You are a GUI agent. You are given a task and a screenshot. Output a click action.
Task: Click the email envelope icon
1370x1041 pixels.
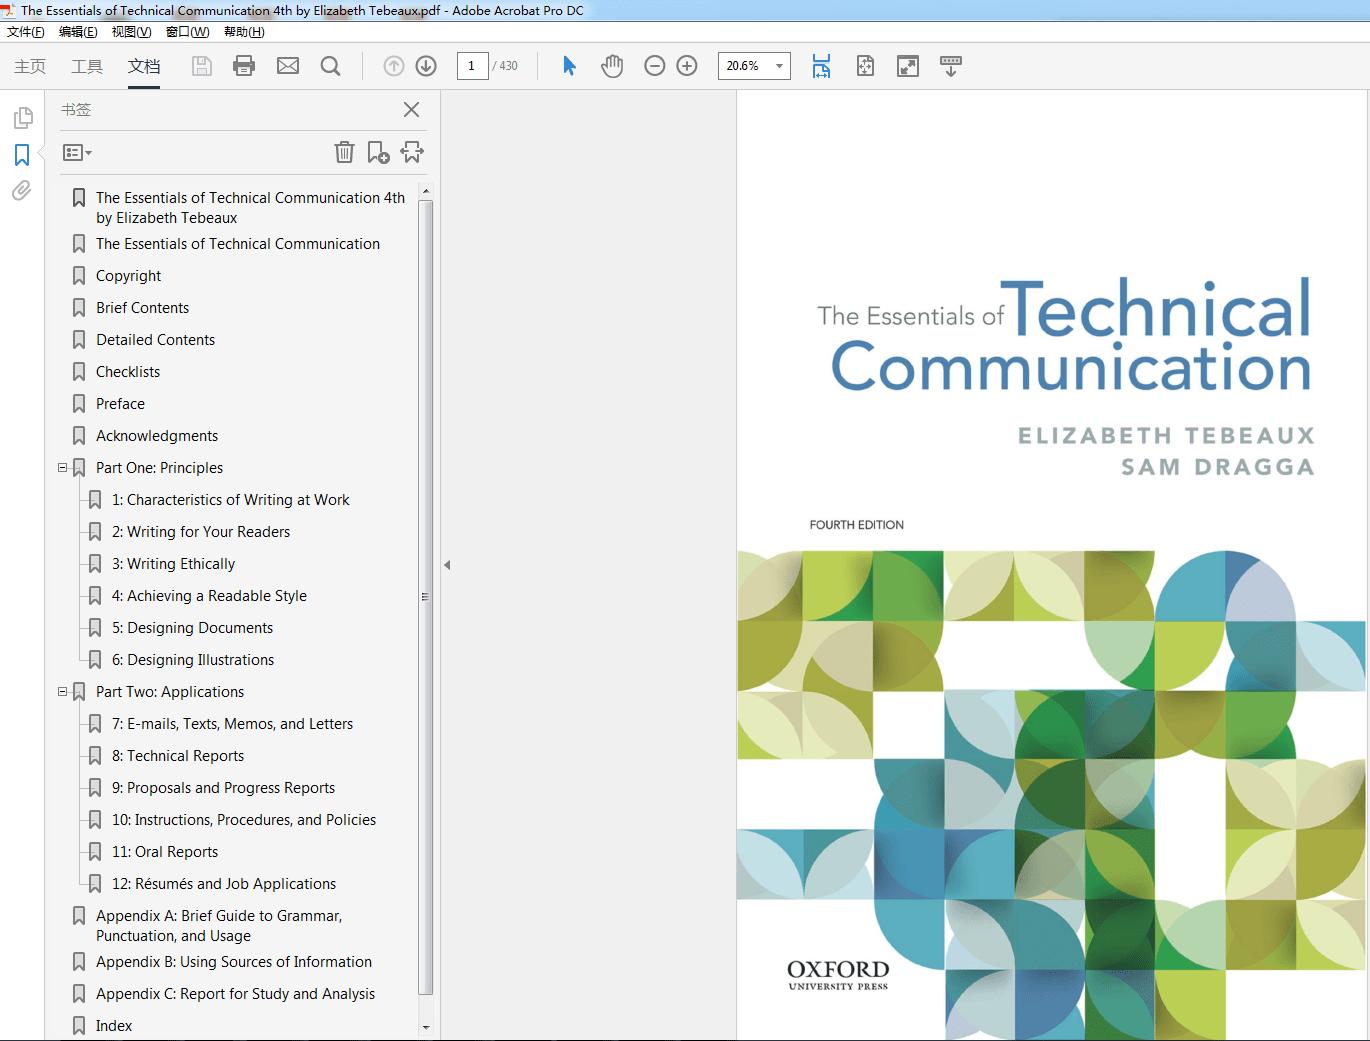click(288, 66)
